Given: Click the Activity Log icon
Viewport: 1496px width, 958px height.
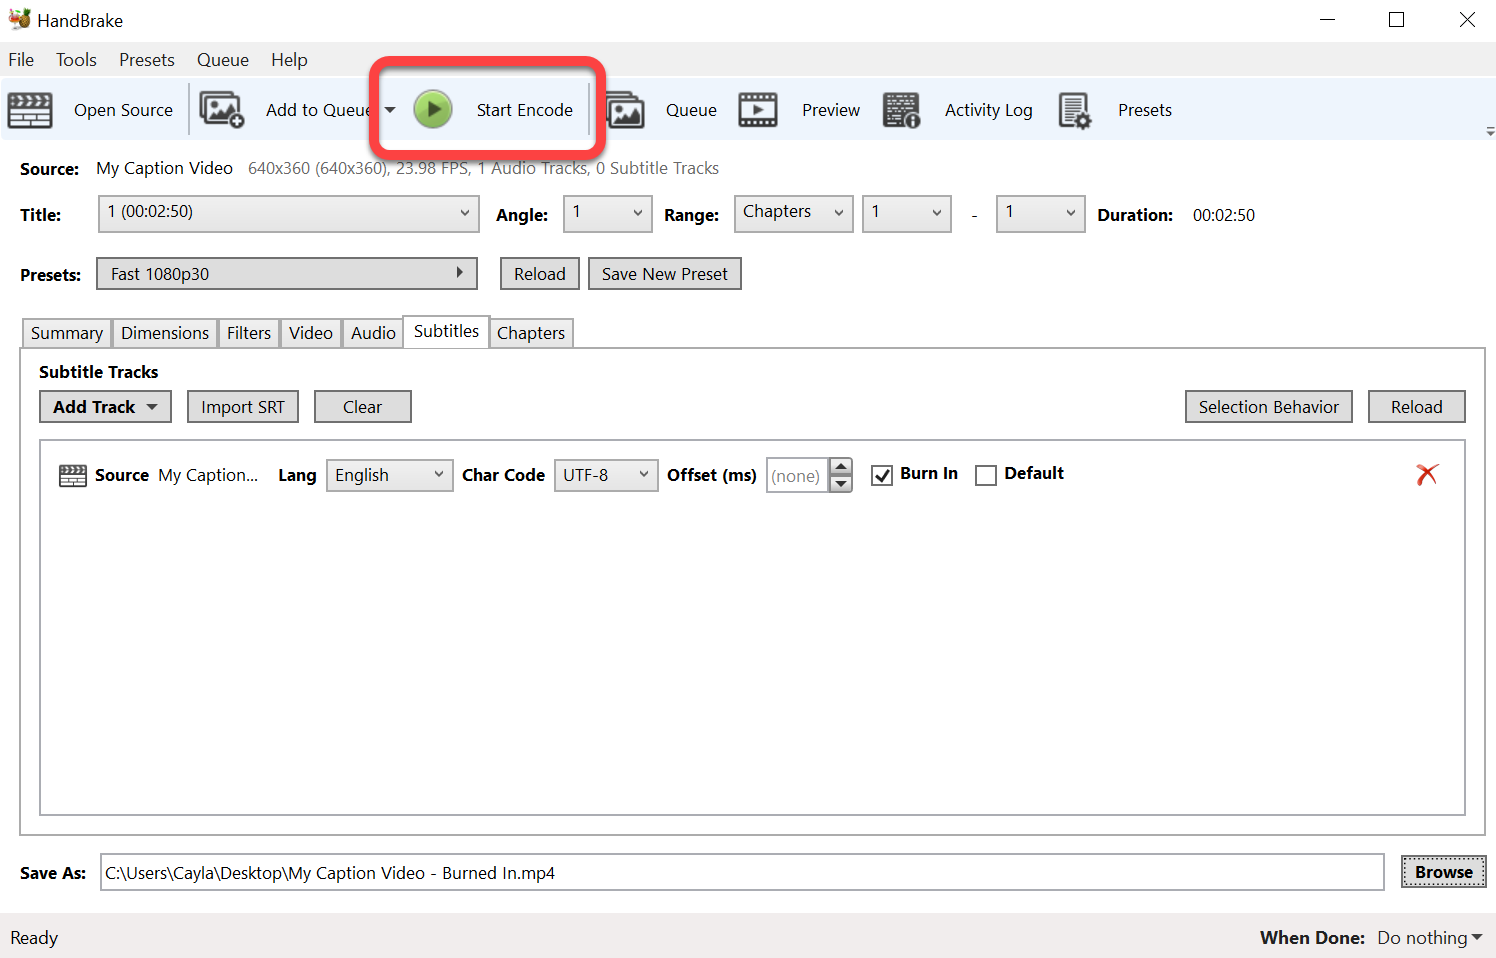Looking at the screenshot, I should (902, 110).
